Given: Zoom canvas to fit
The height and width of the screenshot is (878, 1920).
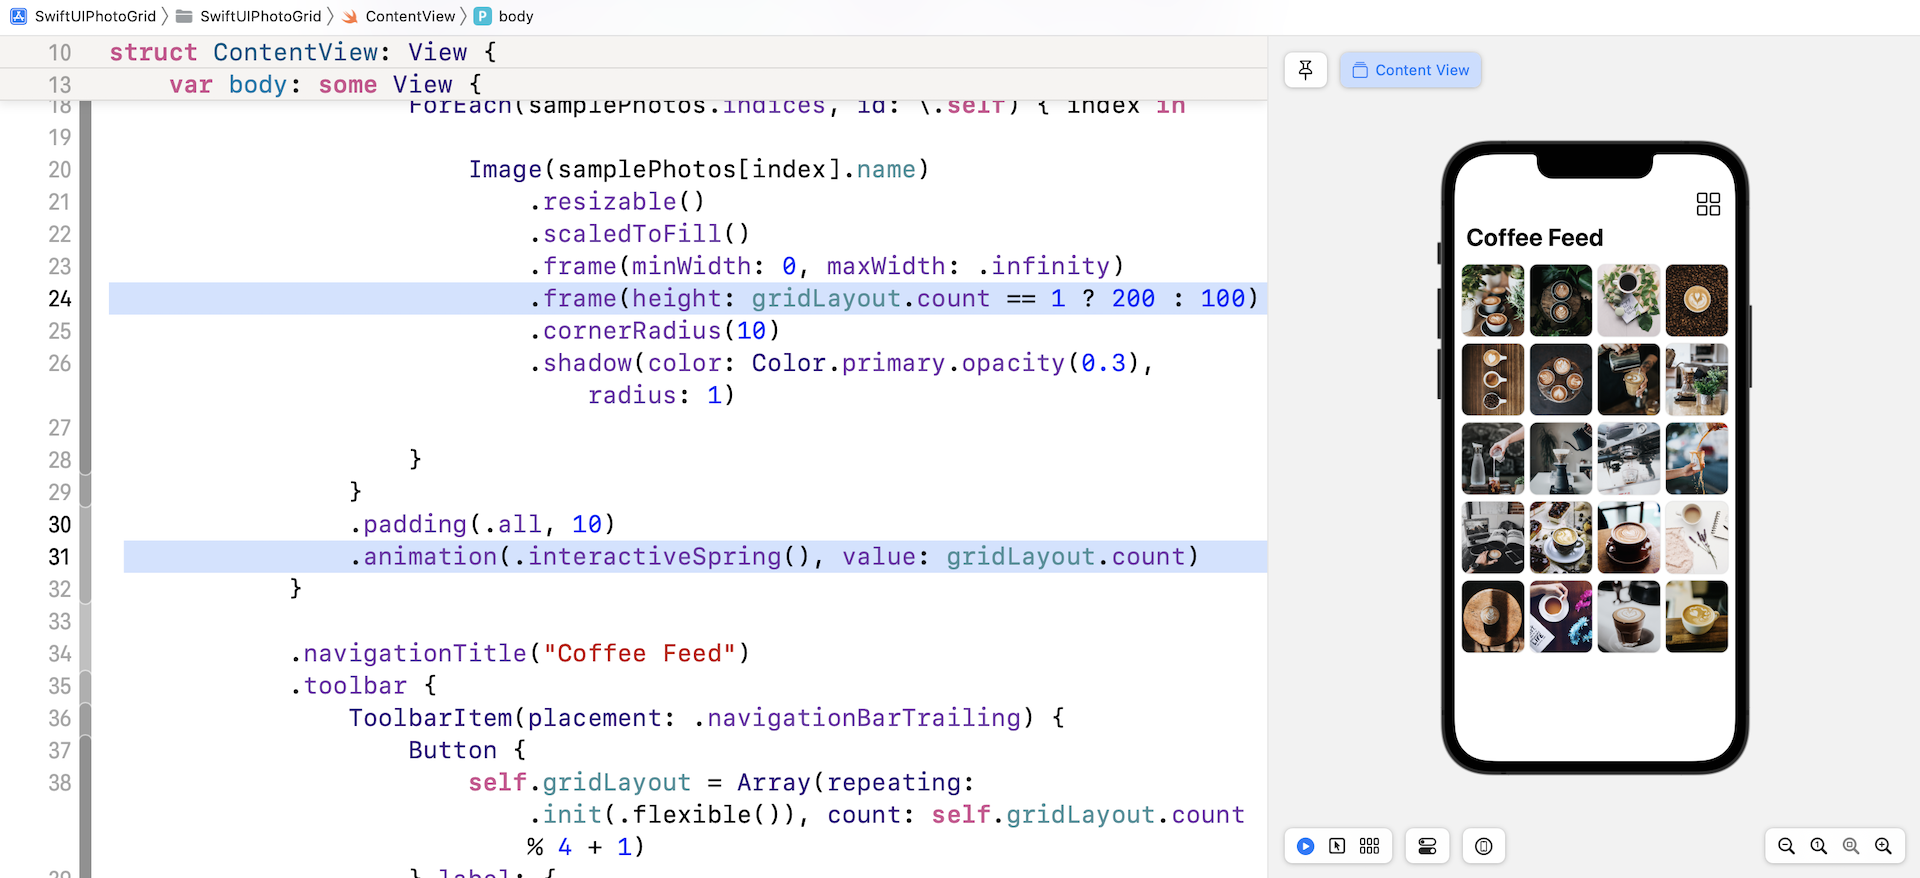Looking at the screenshot, I should pyautogui.click(x=1850, y=846).
